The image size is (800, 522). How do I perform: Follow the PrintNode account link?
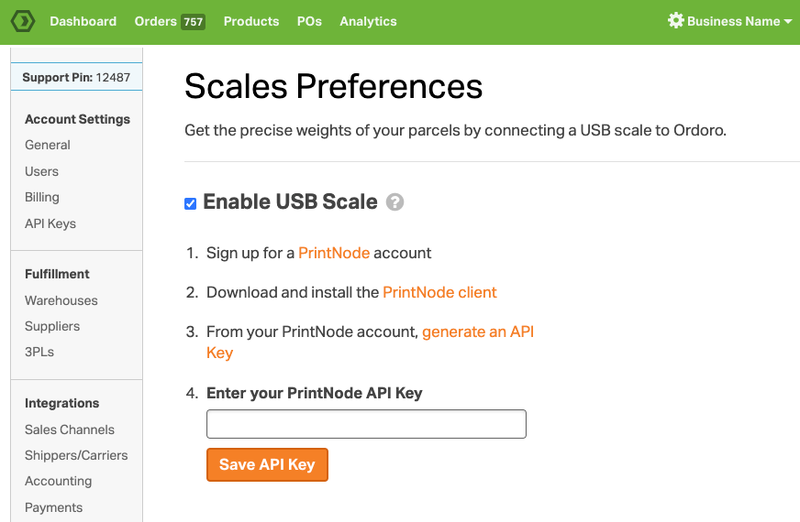click(x=334, y=253)
